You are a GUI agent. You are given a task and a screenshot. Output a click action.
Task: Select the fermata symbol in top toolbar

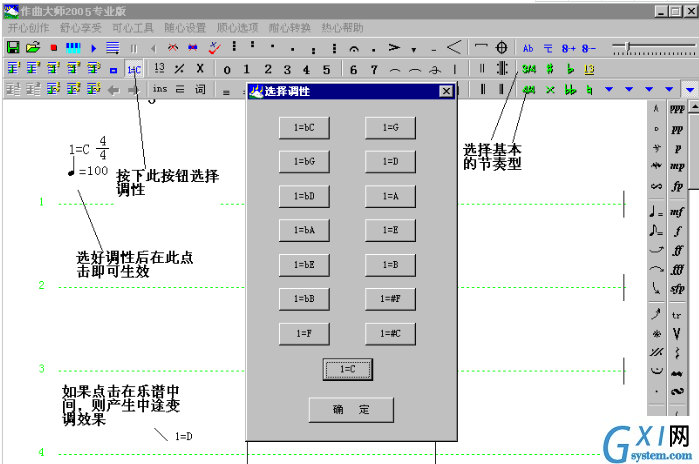pos(354,49)
